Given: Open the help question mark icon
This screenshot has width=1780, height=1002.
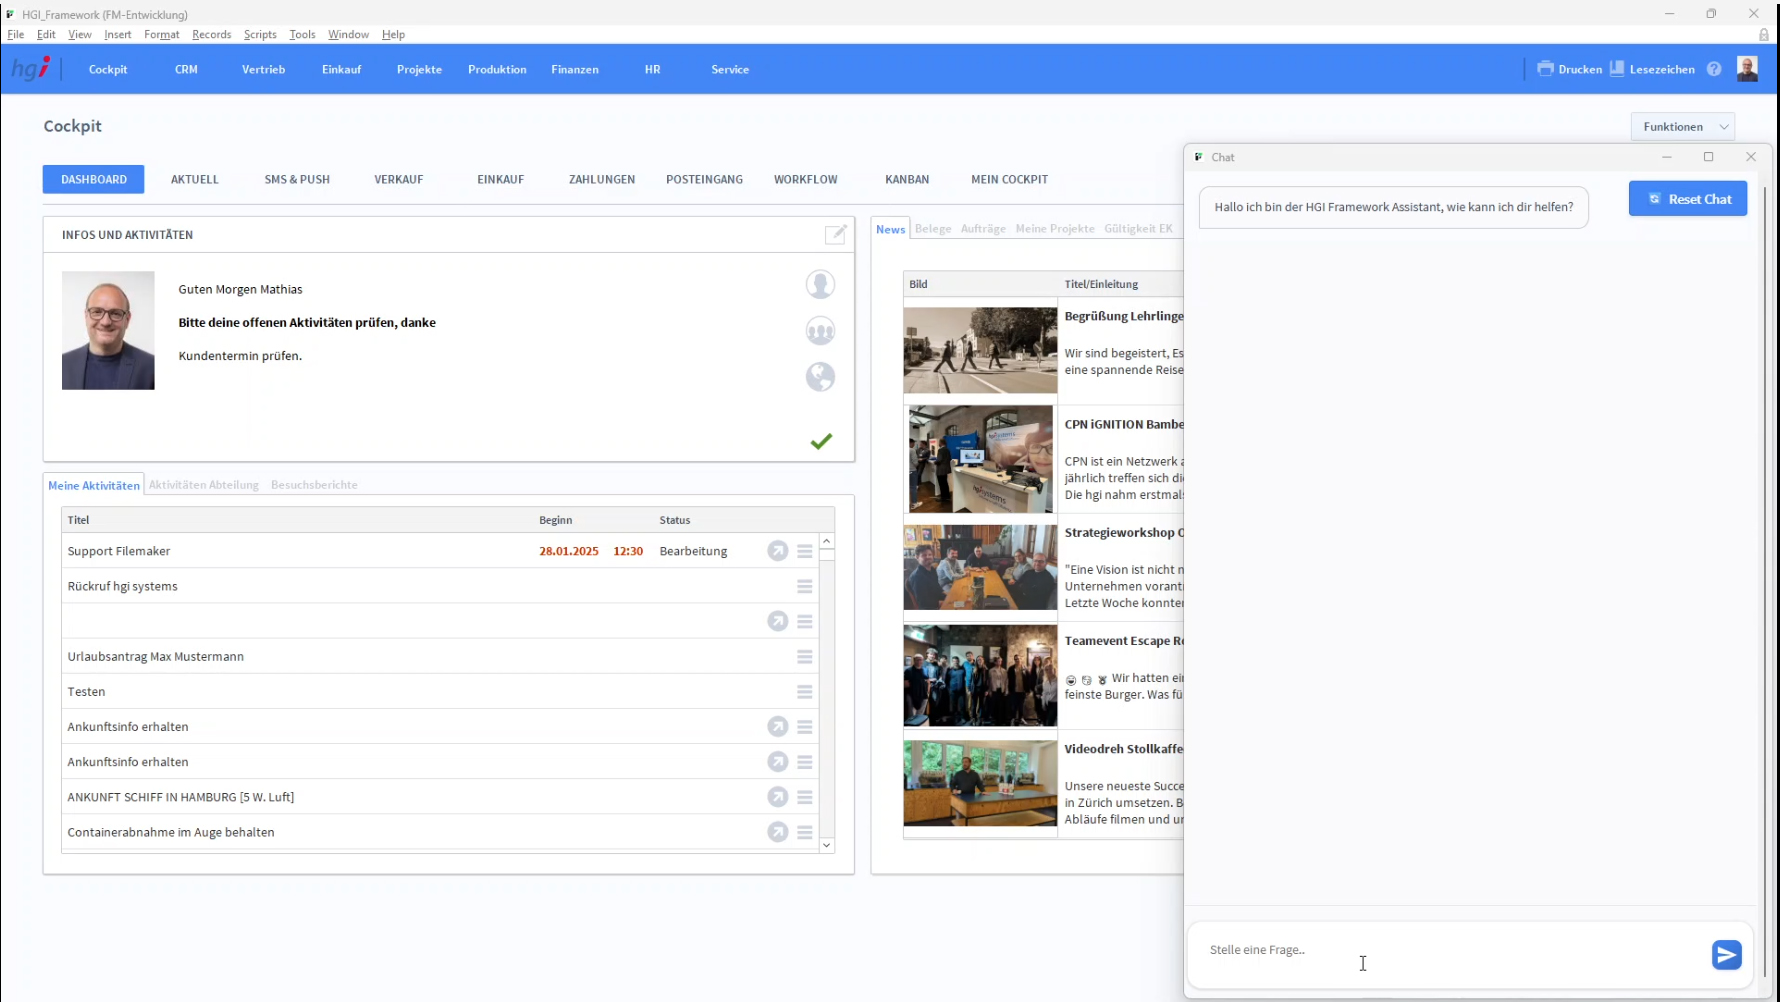Looking at the screenshot, I should pyautogui.click(x=1714, y=69).
